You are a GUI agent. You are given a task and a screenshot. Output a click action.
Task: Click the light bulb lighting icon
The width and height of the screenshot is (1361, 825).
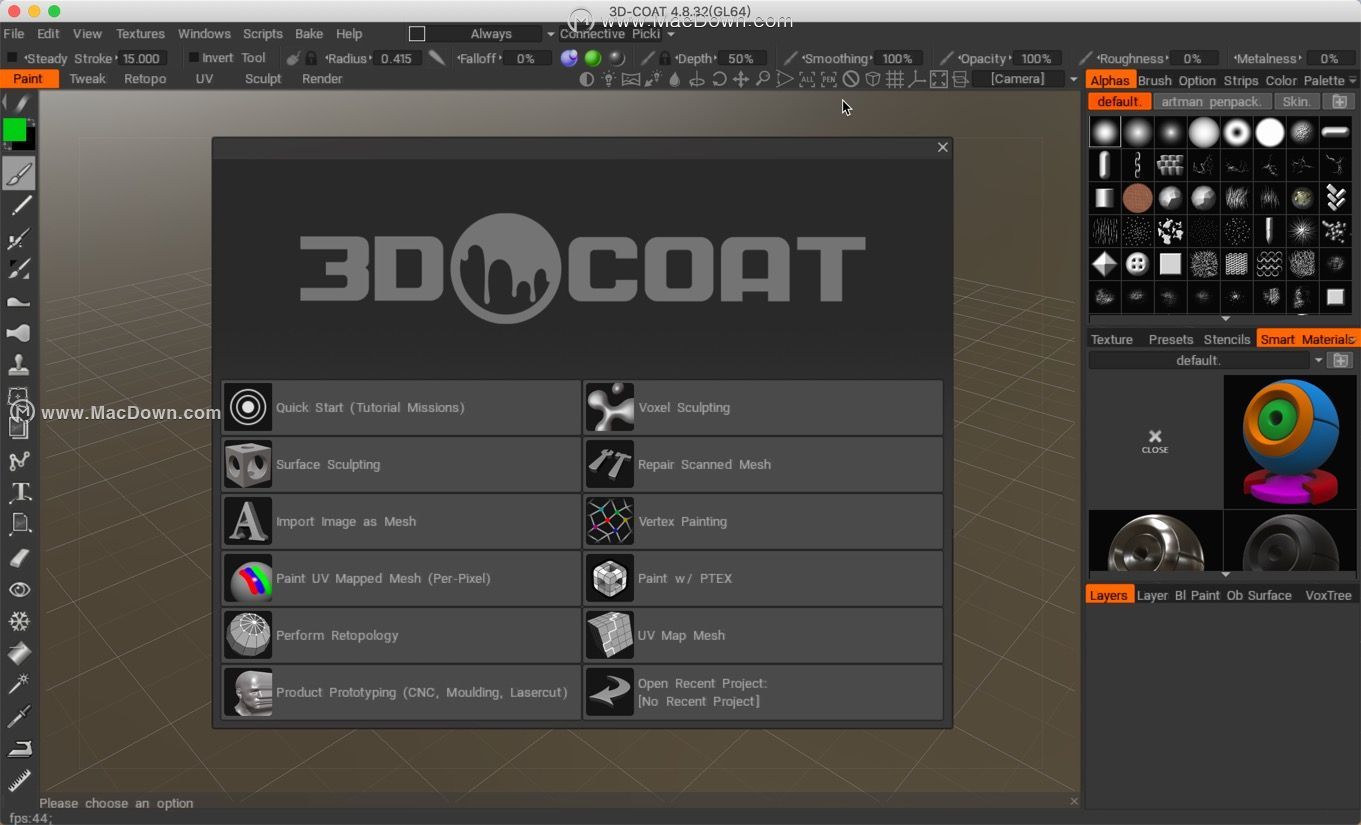point(608,79)
